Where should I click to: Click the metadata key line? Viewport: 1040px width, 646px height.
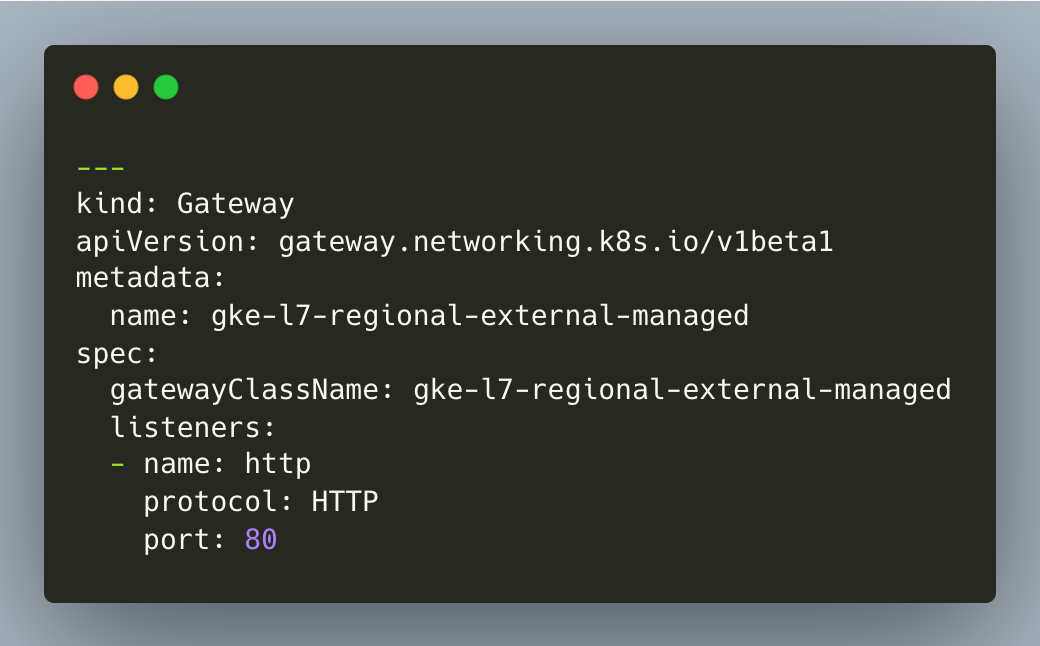(151, 278)
